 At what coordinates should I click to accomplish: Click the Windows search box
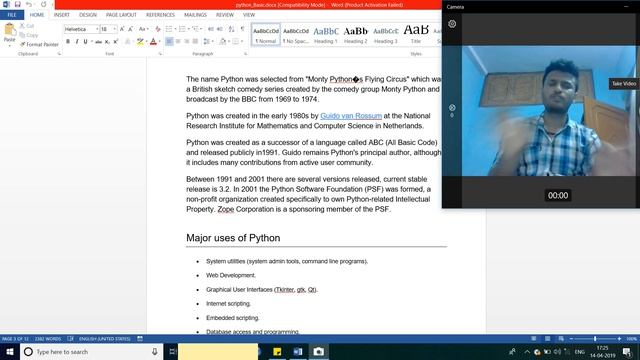[91, 352]
